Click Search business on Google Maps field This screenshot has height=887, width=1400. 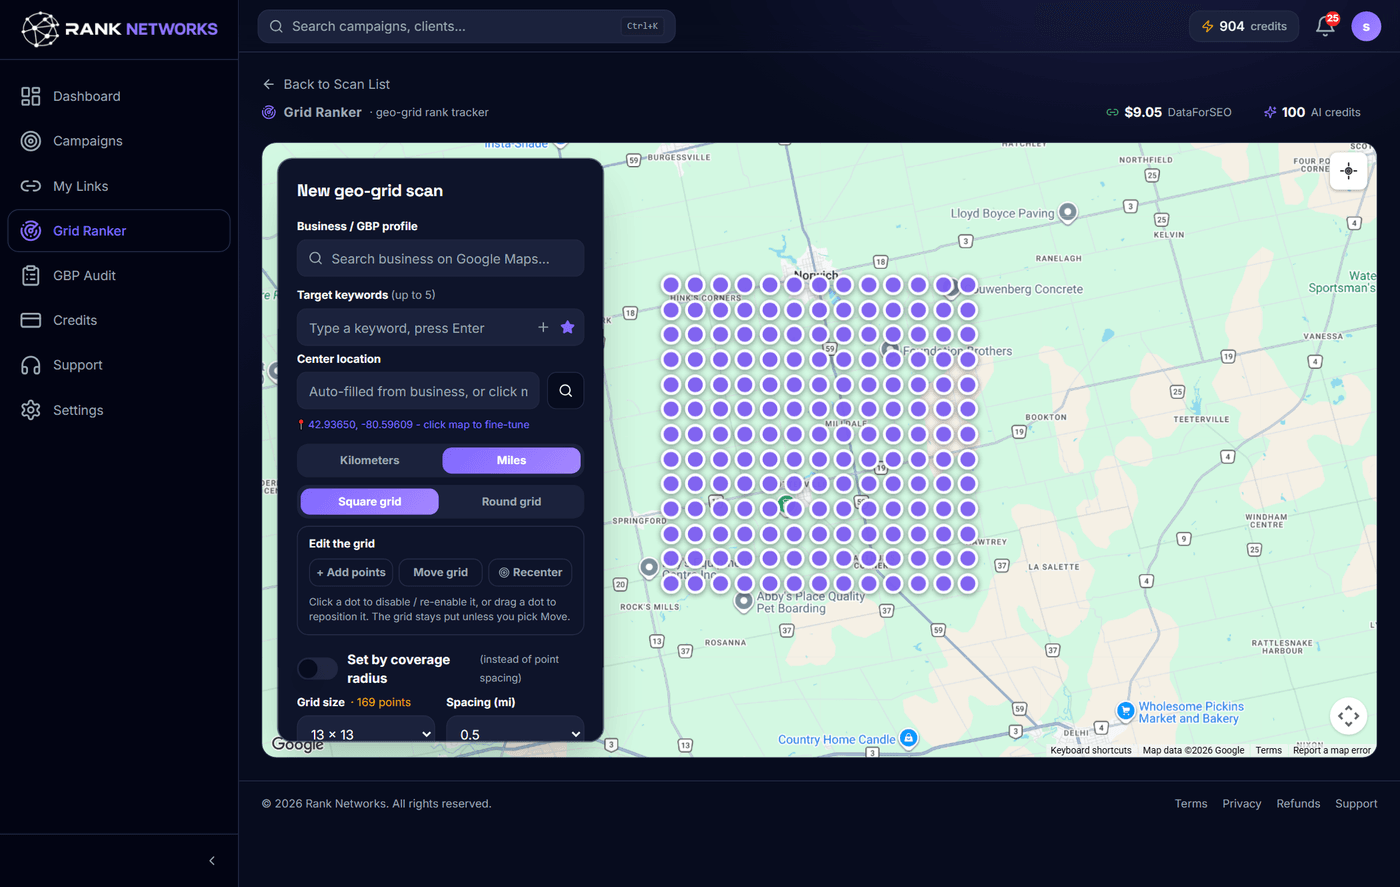pyautogui.click(x=440, y=258)
